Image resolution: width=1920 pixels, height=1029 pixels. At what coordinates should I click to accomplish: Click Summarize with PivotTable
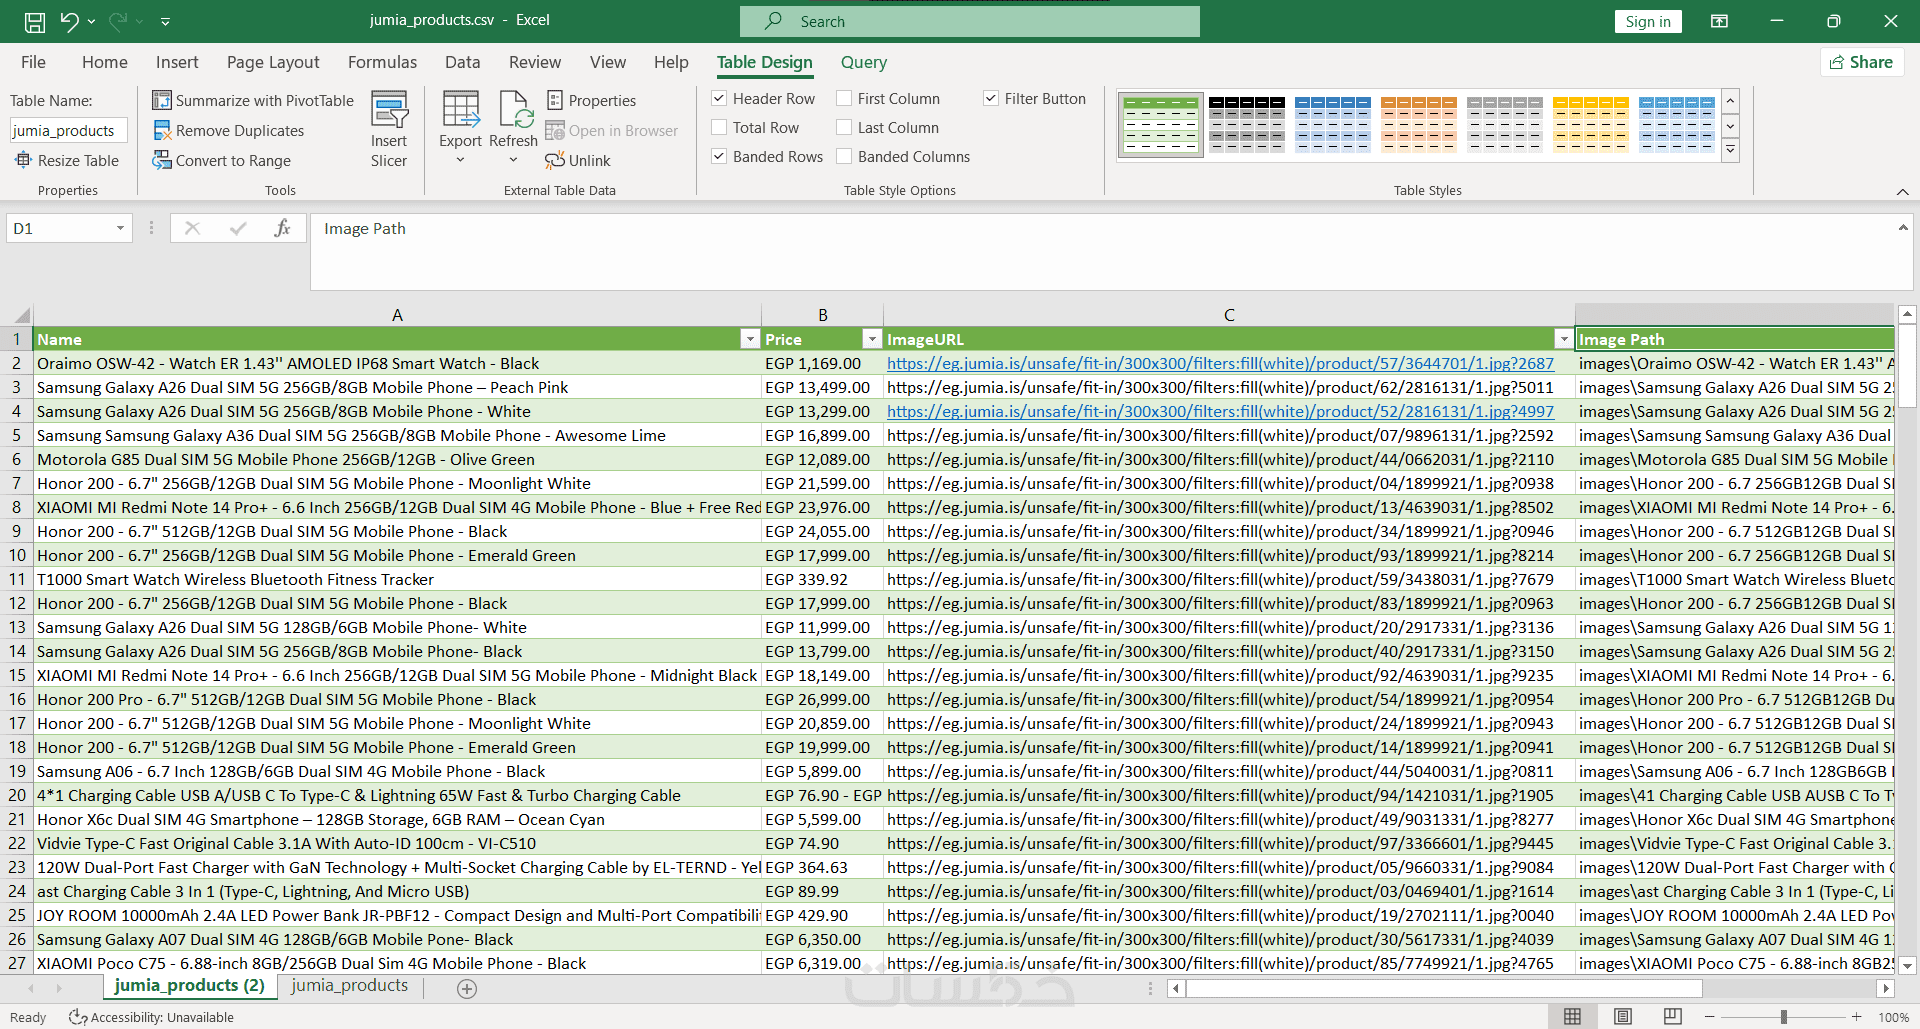253,100
